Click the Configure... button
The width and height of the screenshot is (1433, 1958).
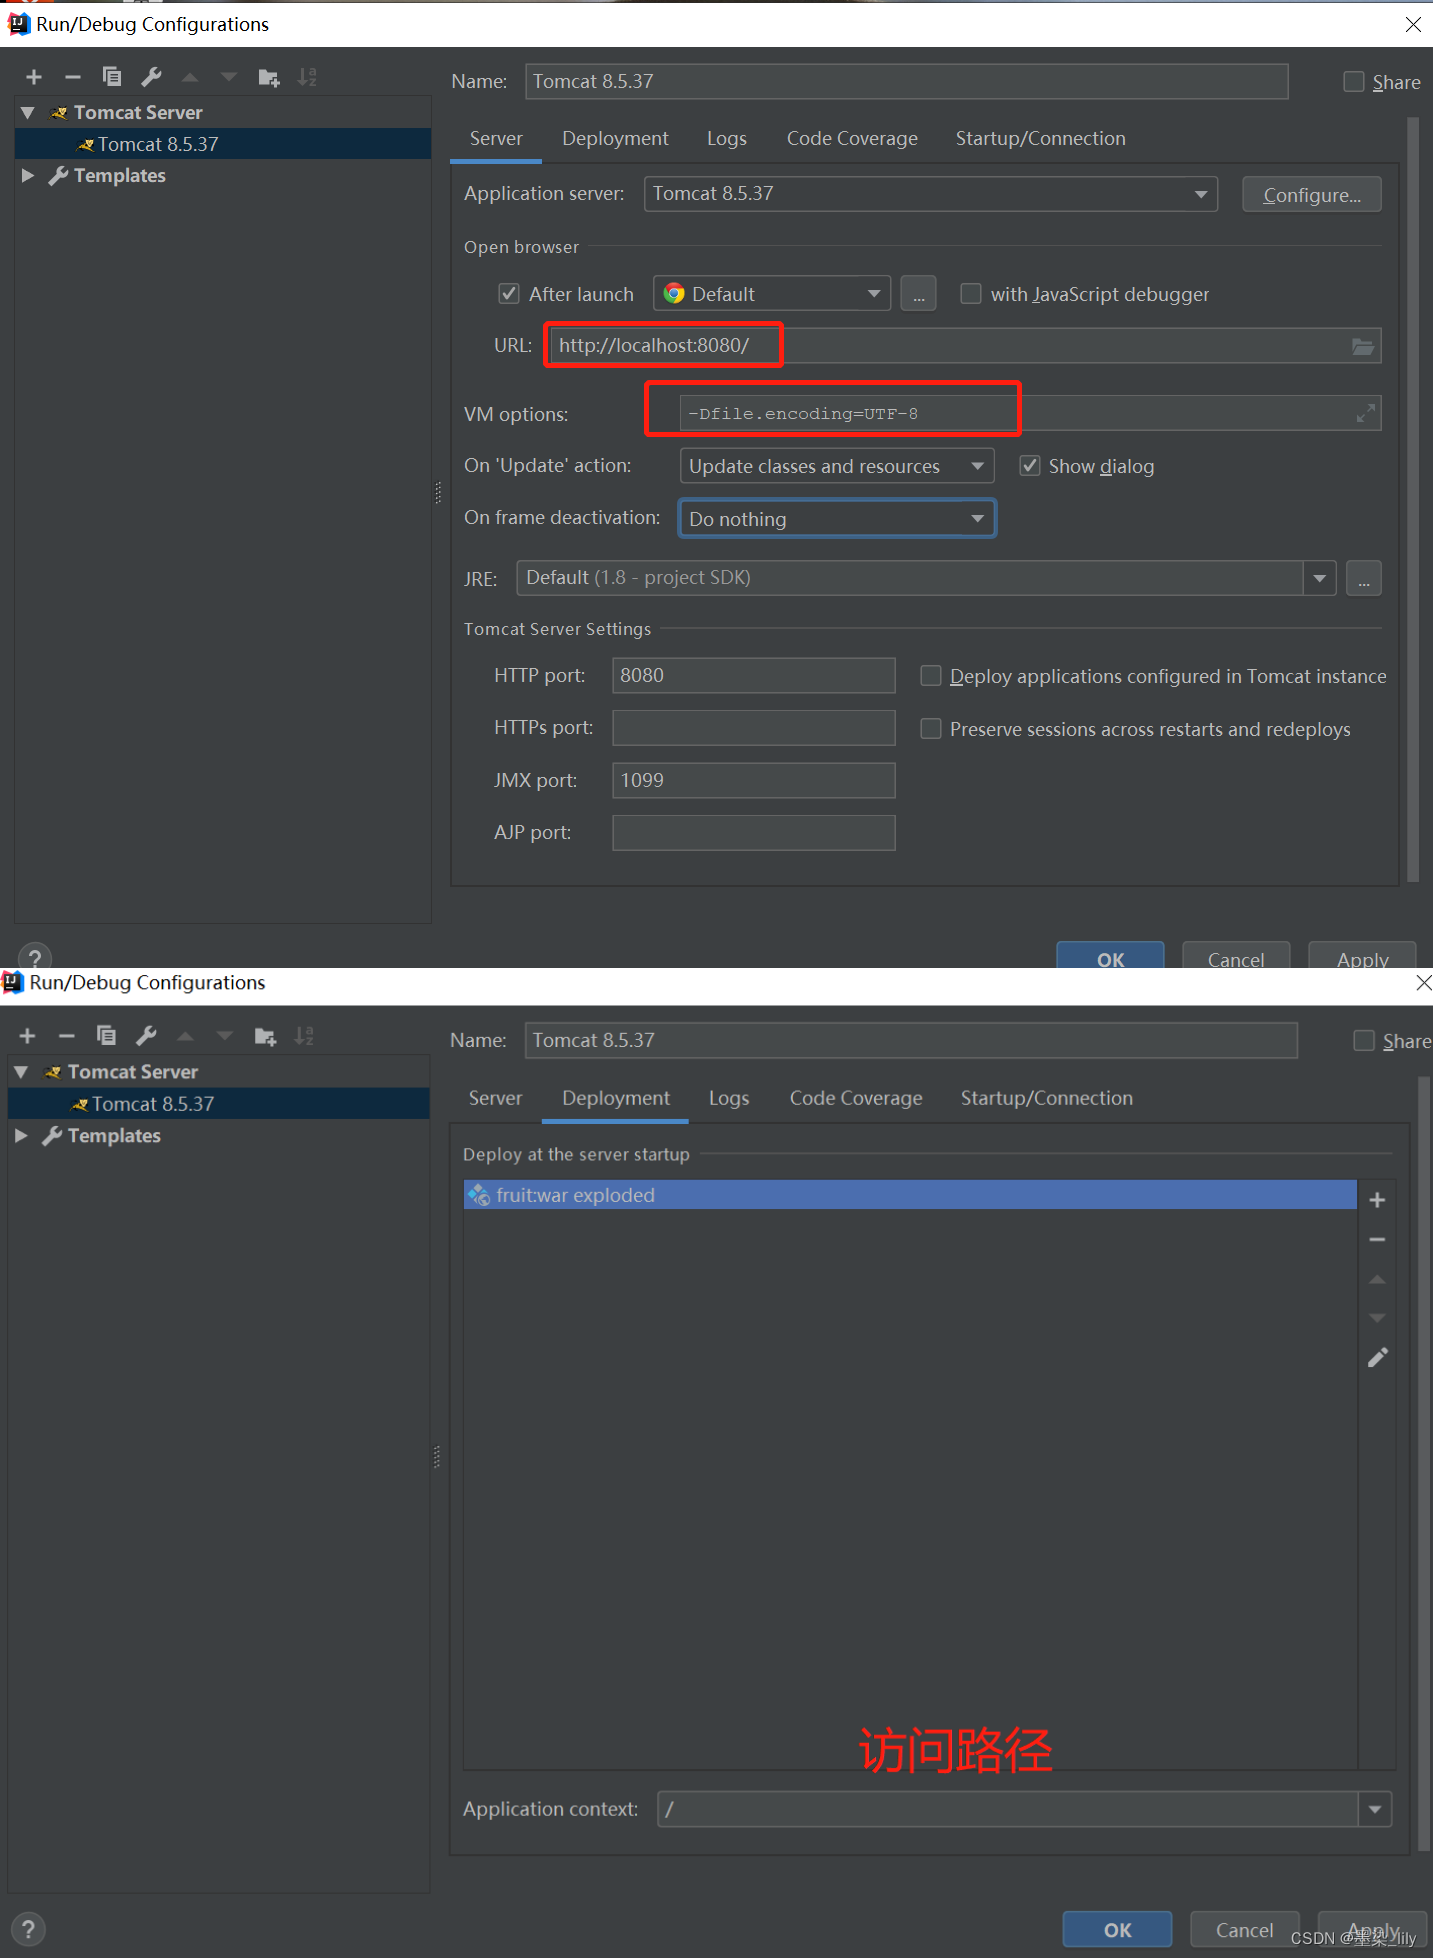(x=1312, y=195)
